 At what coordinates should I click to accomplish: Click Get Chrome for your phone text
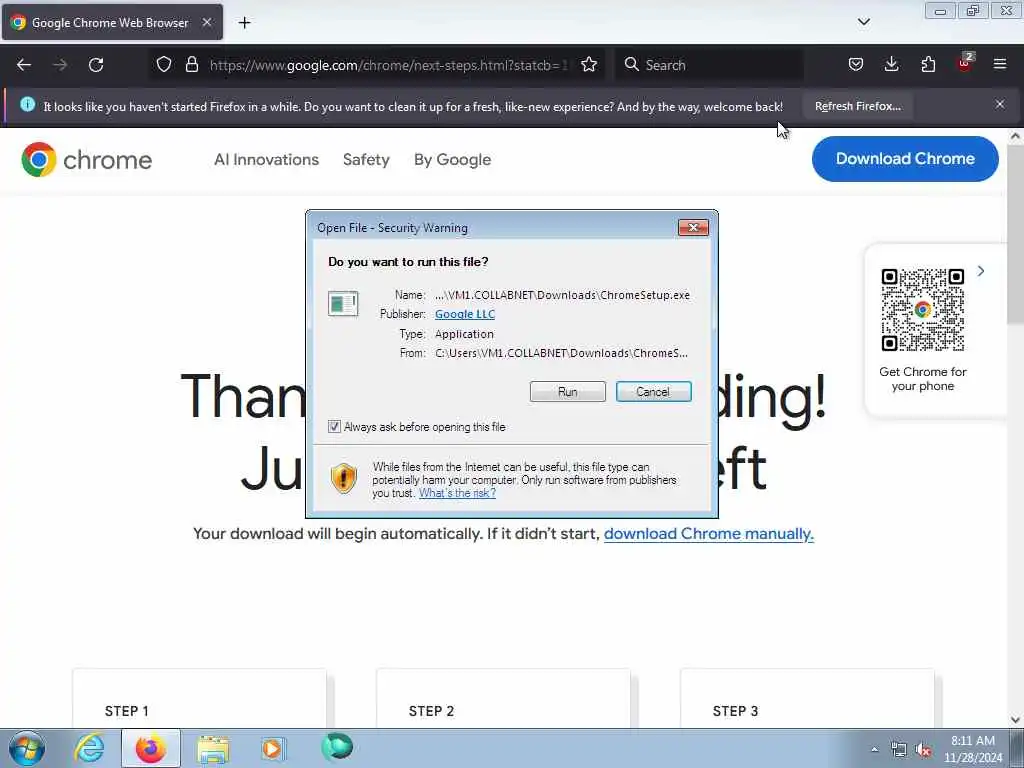point(922,379)
